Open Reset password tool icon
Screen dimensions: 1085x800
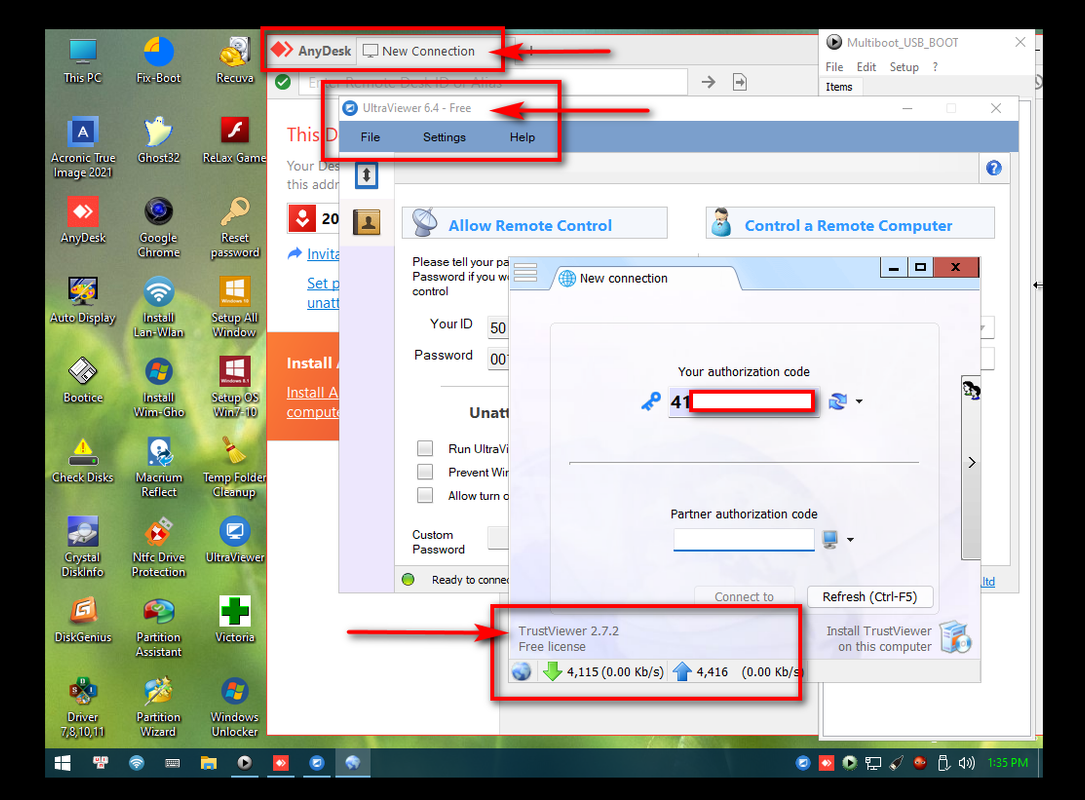(235, 227)
